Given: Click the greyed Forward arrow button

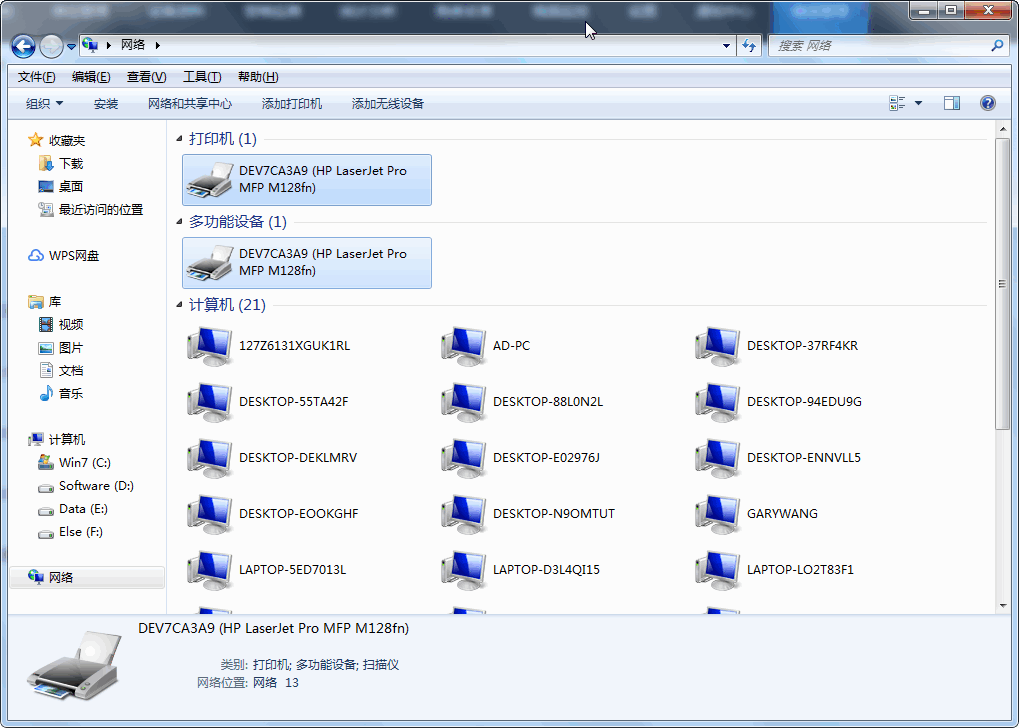Looking at the screenshot, I should [51, 46].
